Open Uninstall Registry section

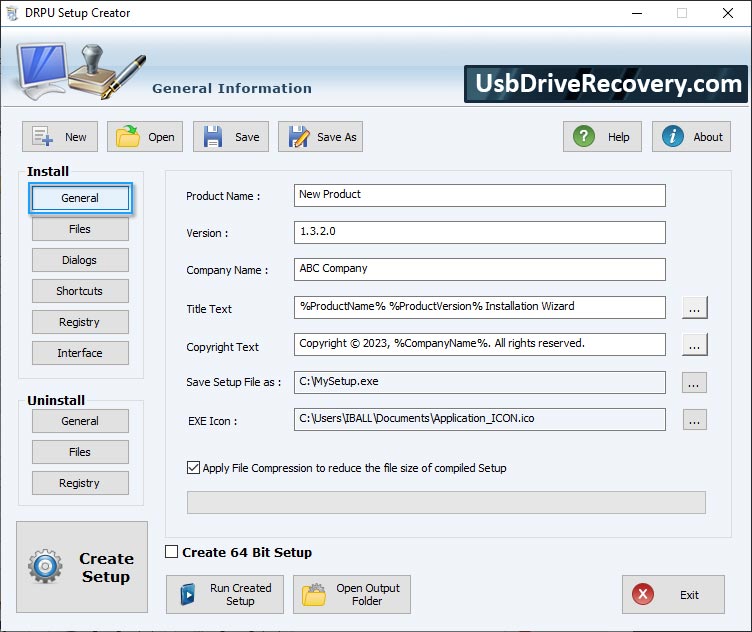point(80,483)
